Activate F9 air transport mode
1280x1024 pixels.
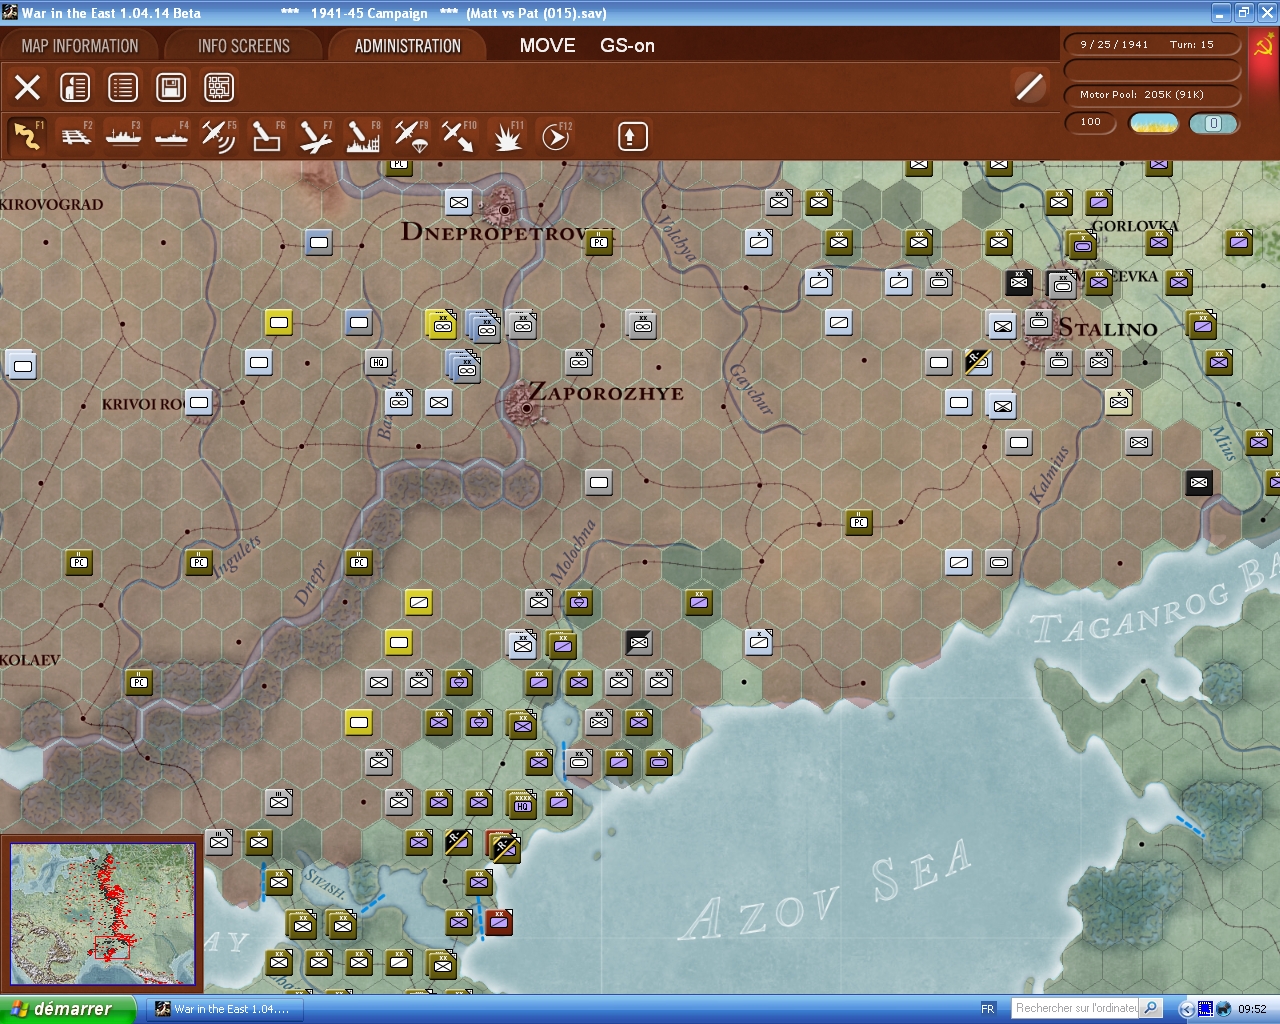[411, 136]
